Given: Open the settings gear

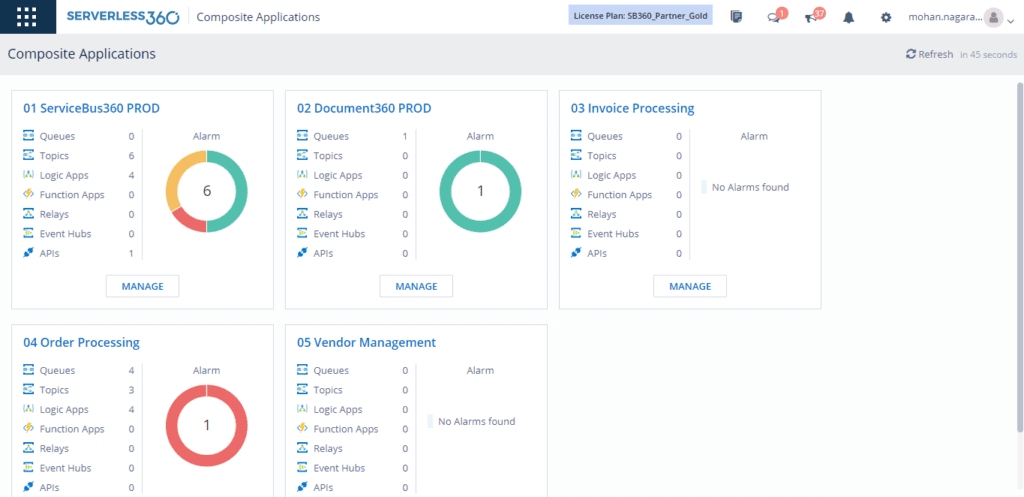Looking at the screenshot, I should (885, 17).
